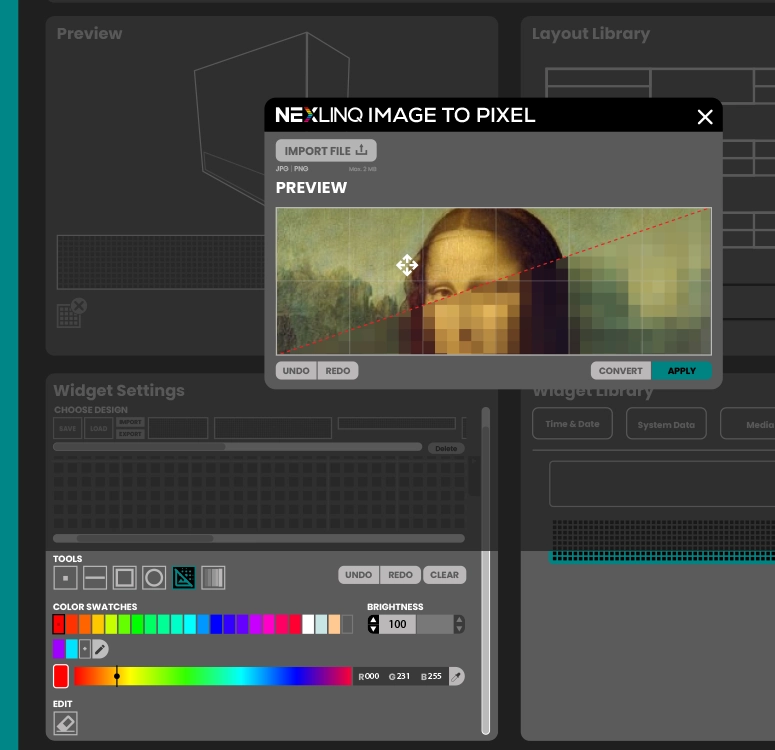The width and height of the screenshot is (775, 750).
Task: Click the CONVERT button
Action: [x=621, y=371]
